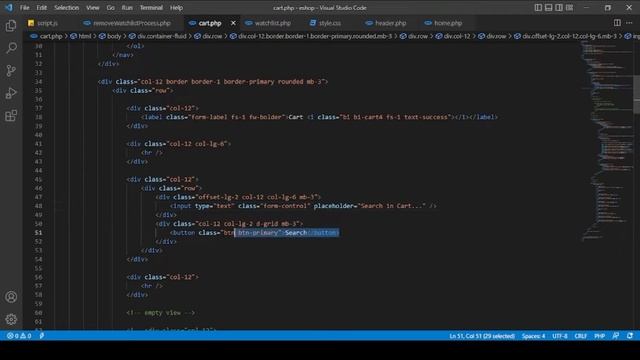Screen dimensions: 640x360
Task: Click 'border-primary' class text on line 34
Action: click(249, 82)
